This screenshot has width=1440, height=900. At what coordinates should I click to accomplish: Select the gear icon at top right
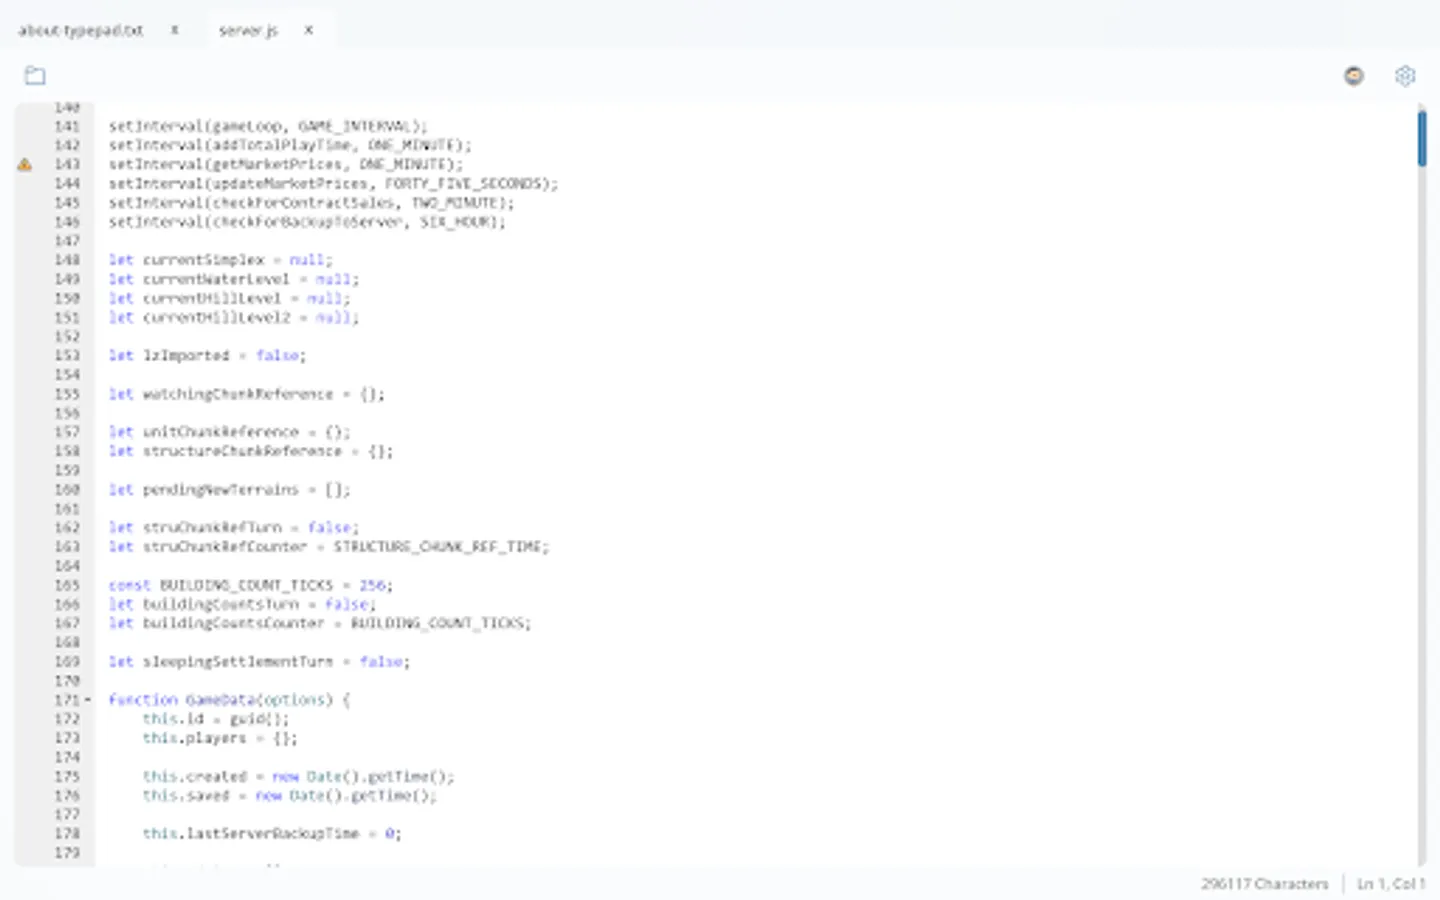pyautogui.click(x=1405, y=75)
